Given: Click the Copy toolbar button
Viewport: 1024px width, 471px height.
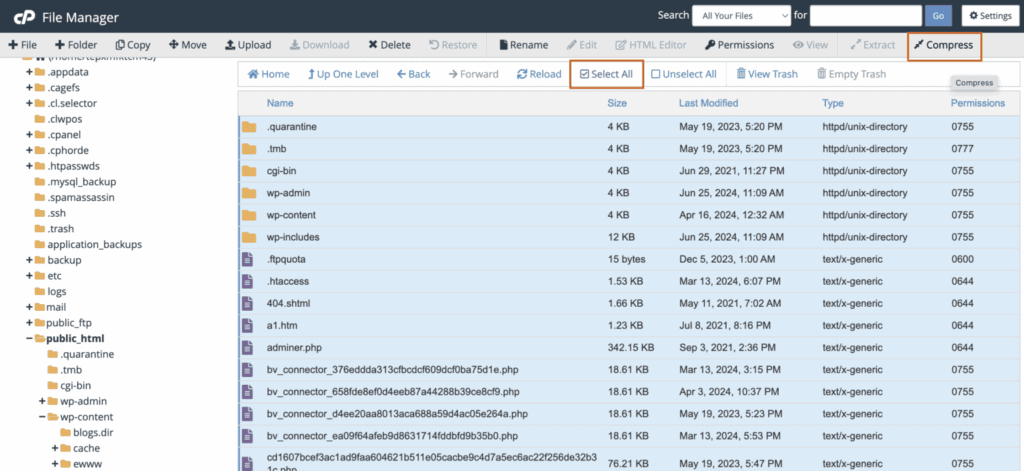Looking at the screenshot, I should point(133,45).
